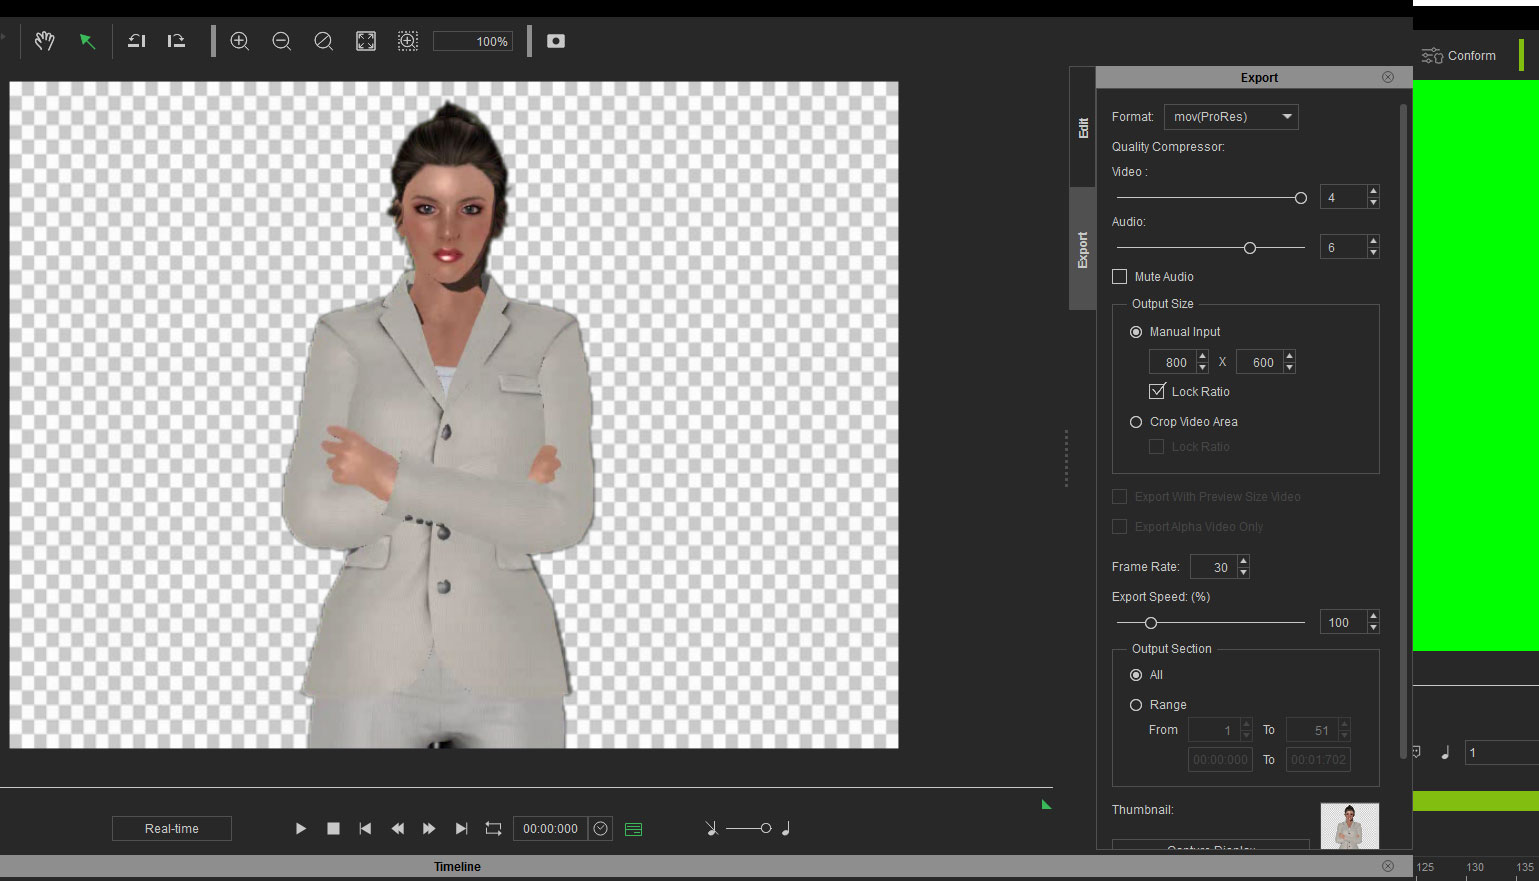Enable the Mute Audio checkbox
The width and height of the screenshot is (1539, 881).
(1120, 277)
